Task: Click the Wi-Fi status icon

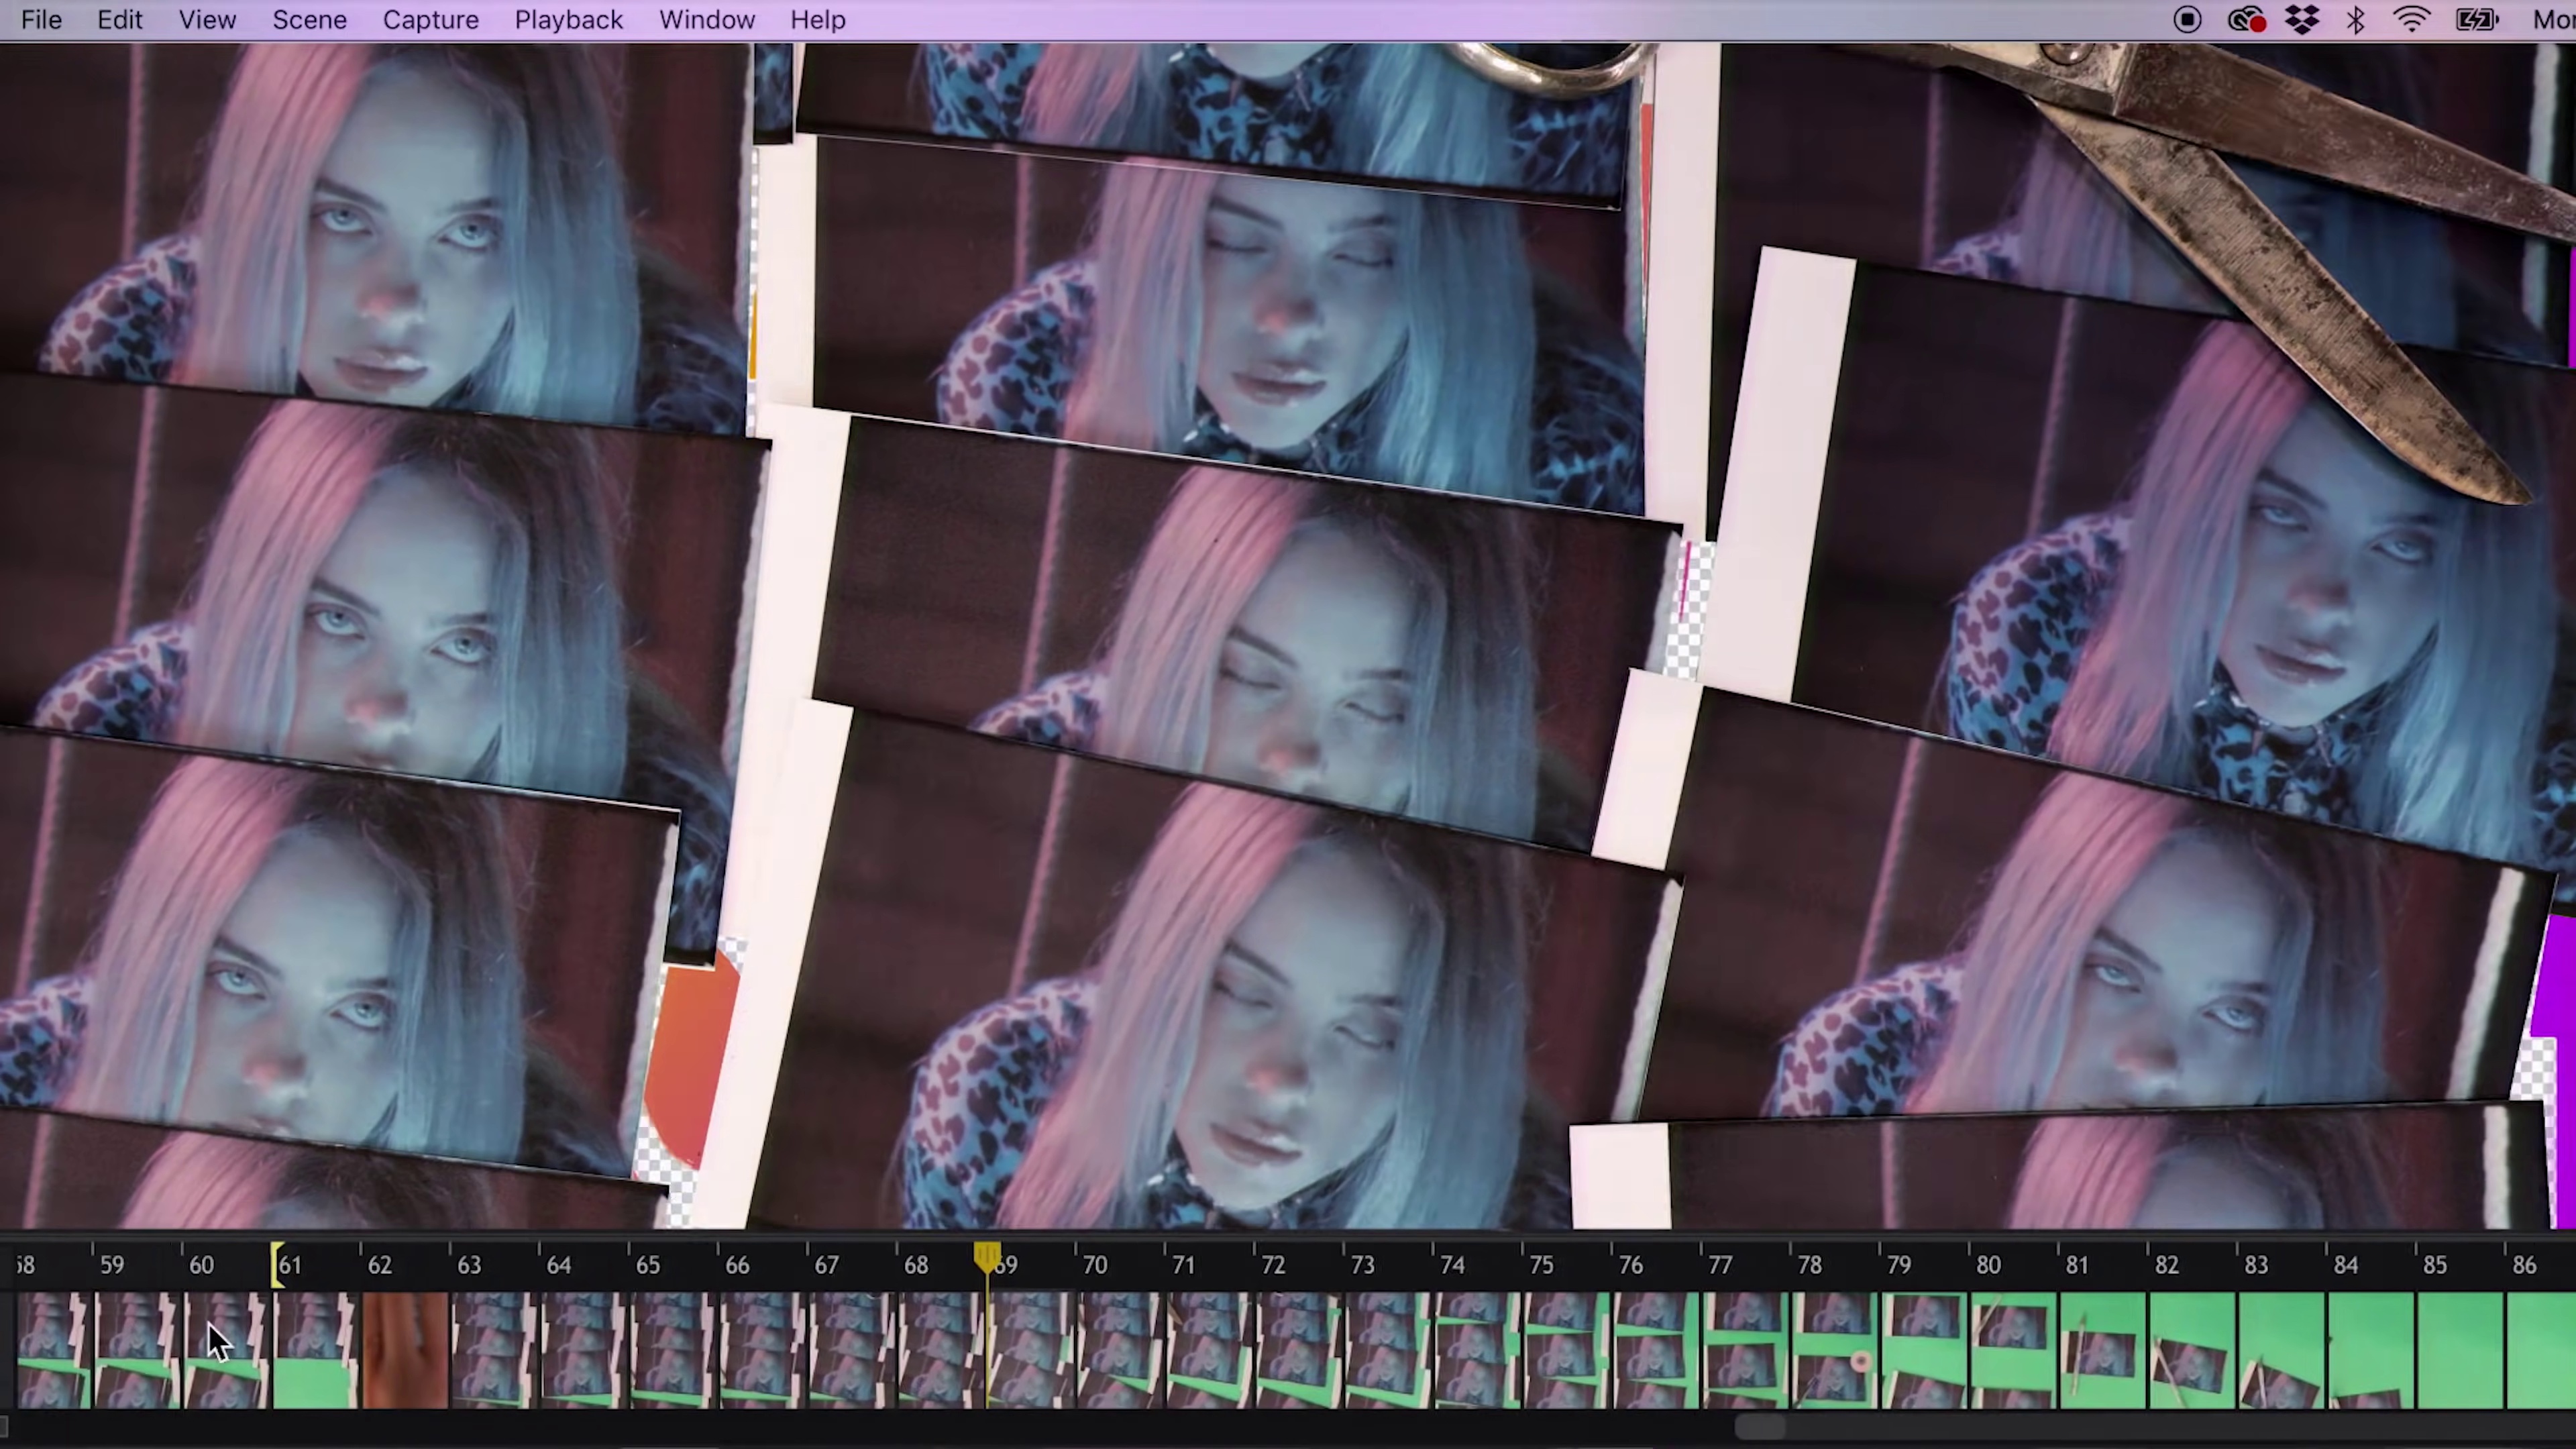Action: [2412, 20]
